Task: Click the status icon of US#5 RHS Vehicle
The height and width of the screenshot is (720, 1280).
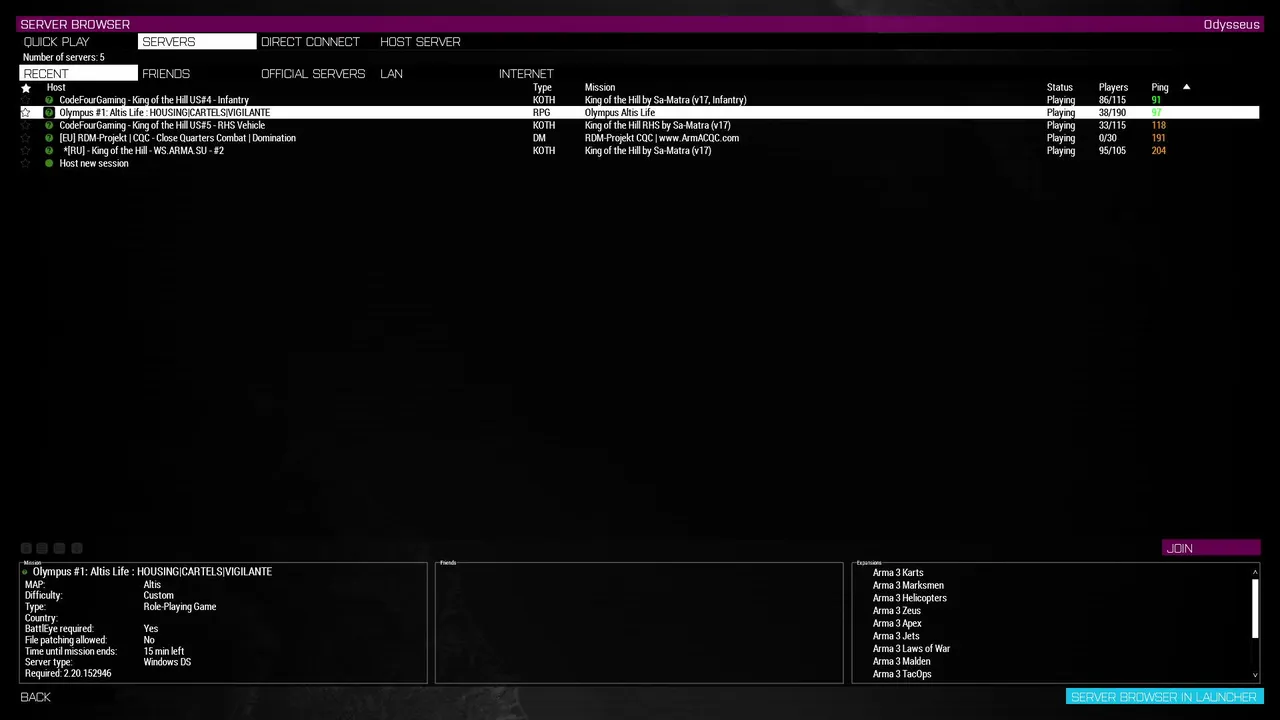Action: pyautogui.click(x=49, y=126)
